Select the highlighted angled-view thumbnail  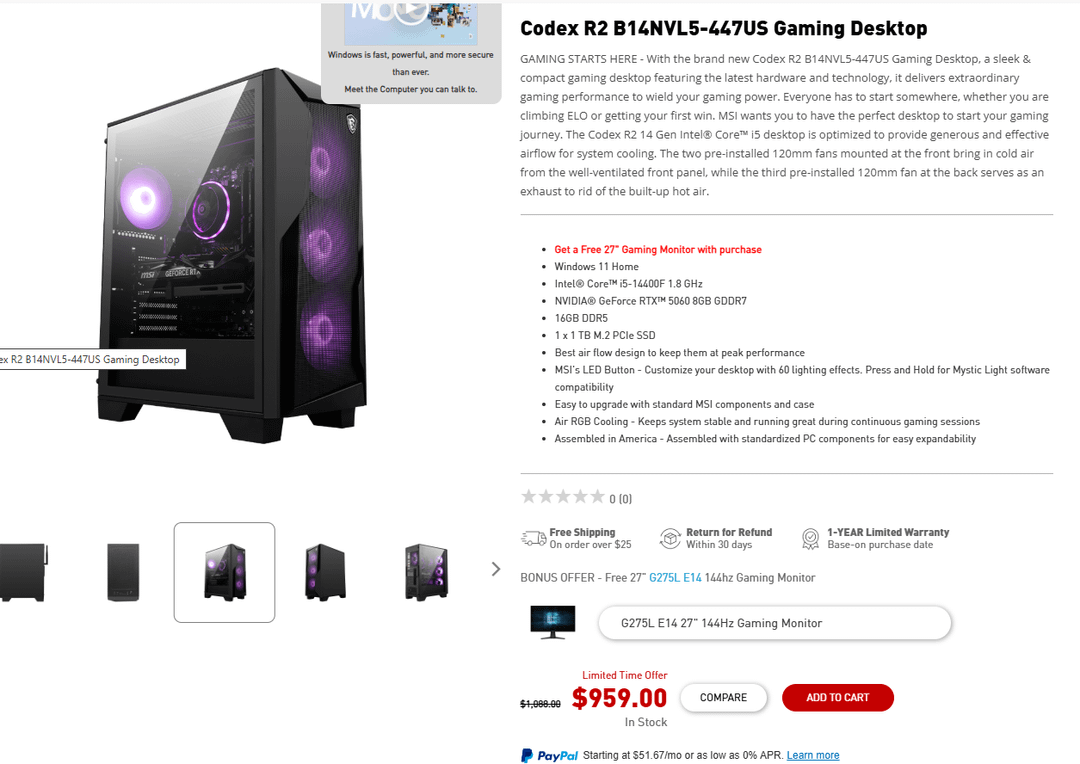coord(225,572)
